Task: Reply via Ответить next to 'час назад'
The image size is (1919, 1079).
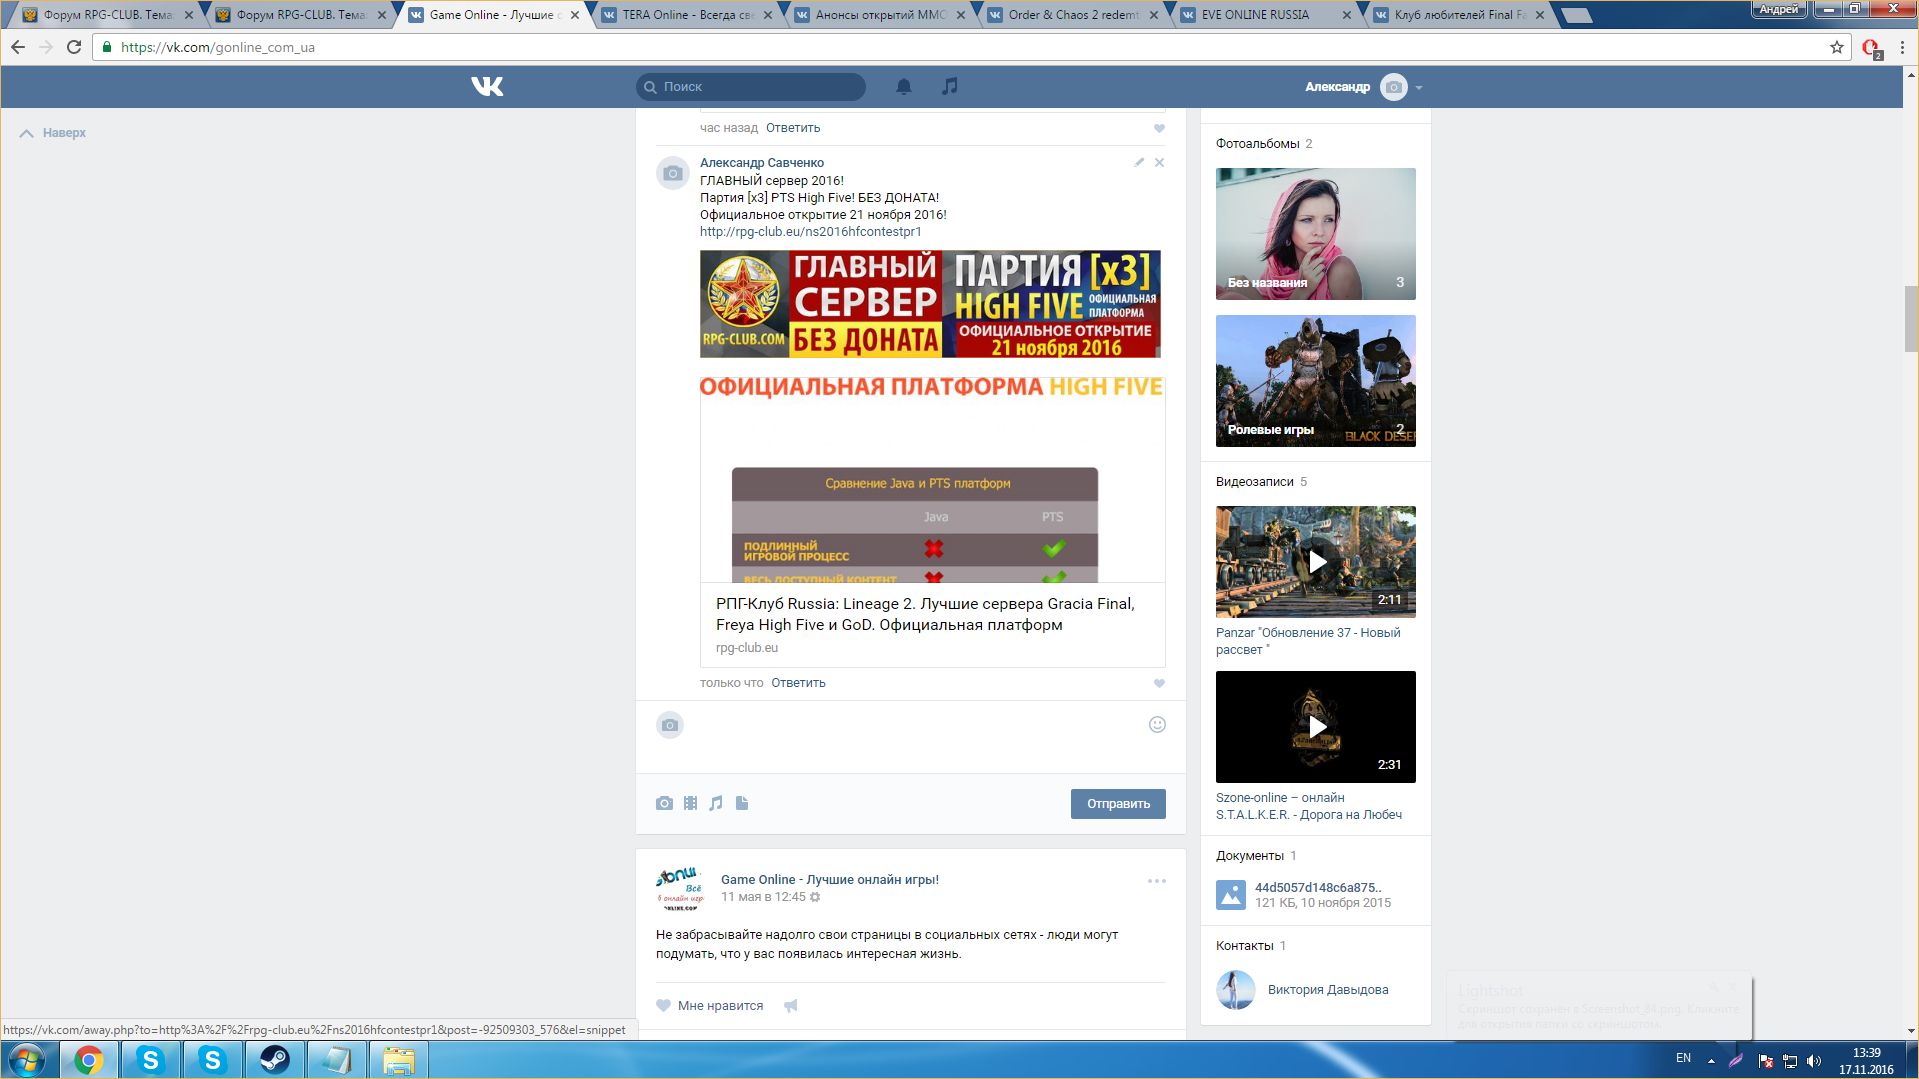Action: (793, 128)
